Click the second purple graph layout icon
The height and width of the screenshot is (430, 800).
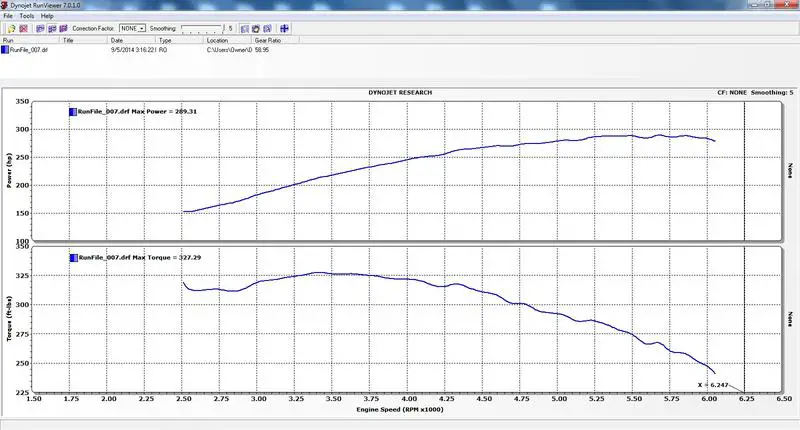coord(52,29)
